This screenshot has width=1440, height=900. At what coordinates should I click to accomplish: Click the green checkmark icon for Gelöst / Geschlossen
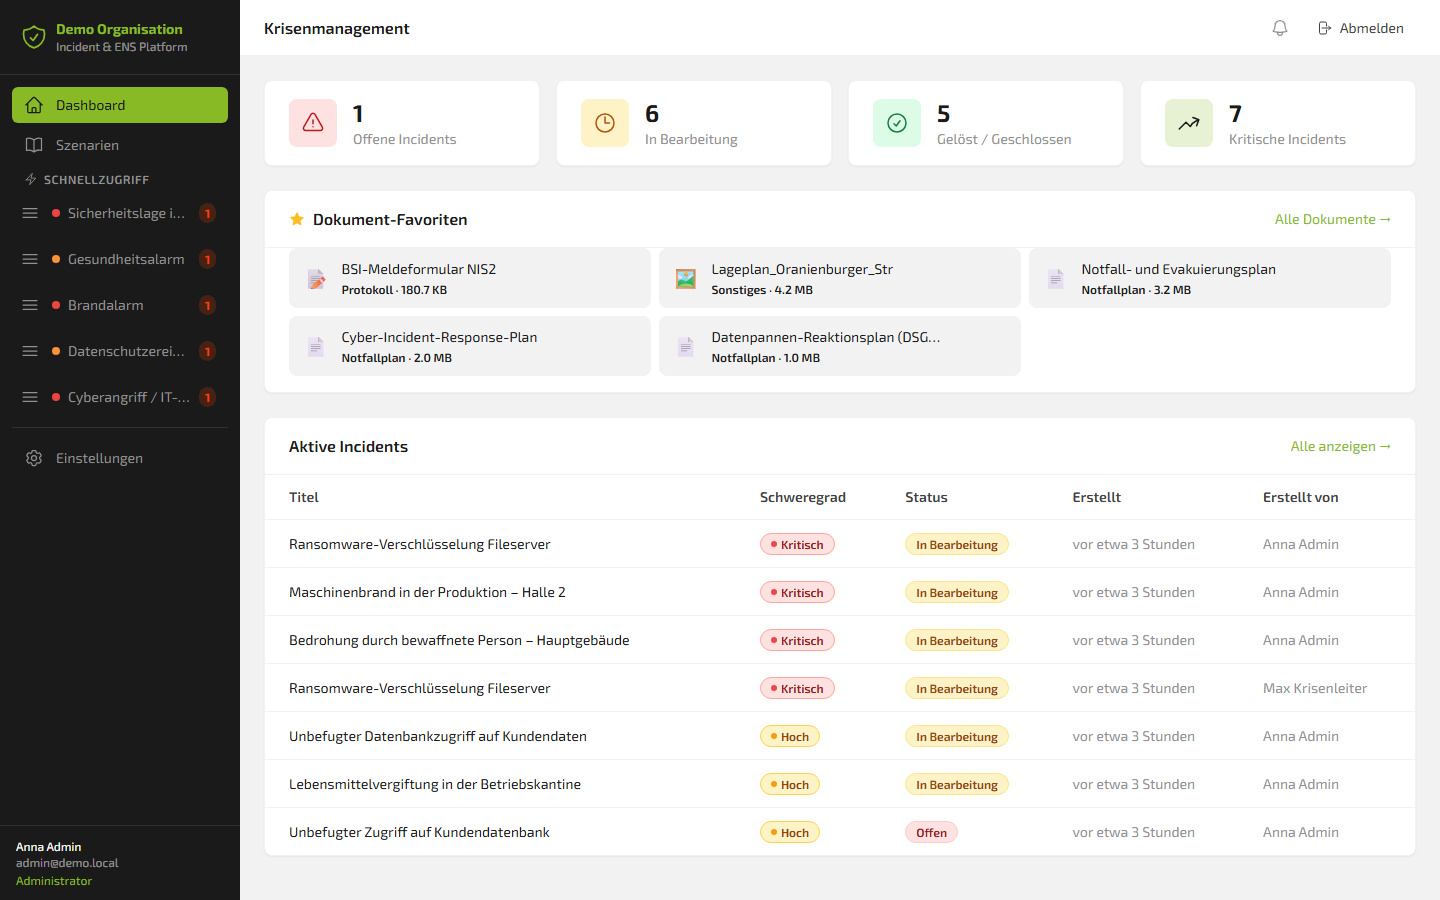coord(897,123)
